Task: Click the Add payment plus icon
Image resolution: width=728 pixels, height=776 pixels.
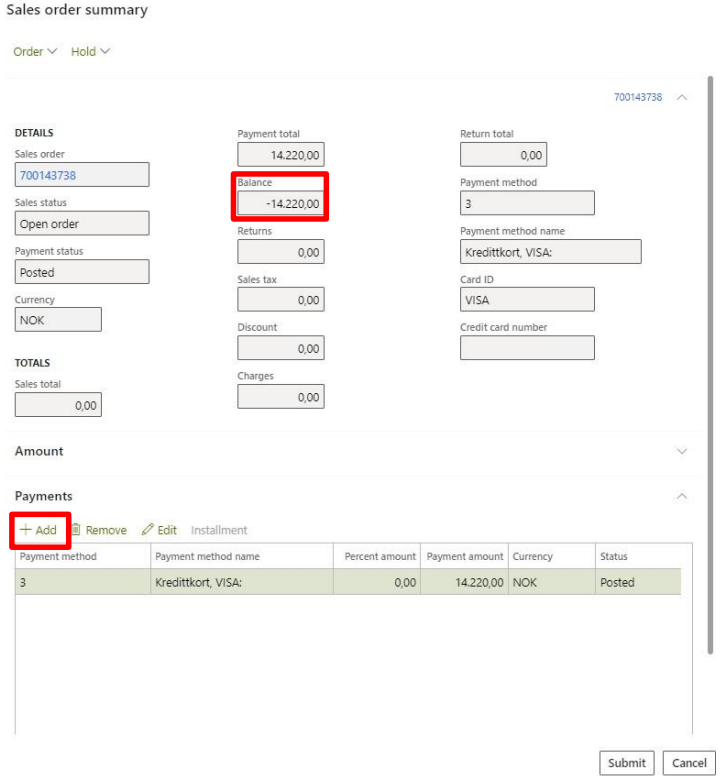Action: (x=26, y=530)
